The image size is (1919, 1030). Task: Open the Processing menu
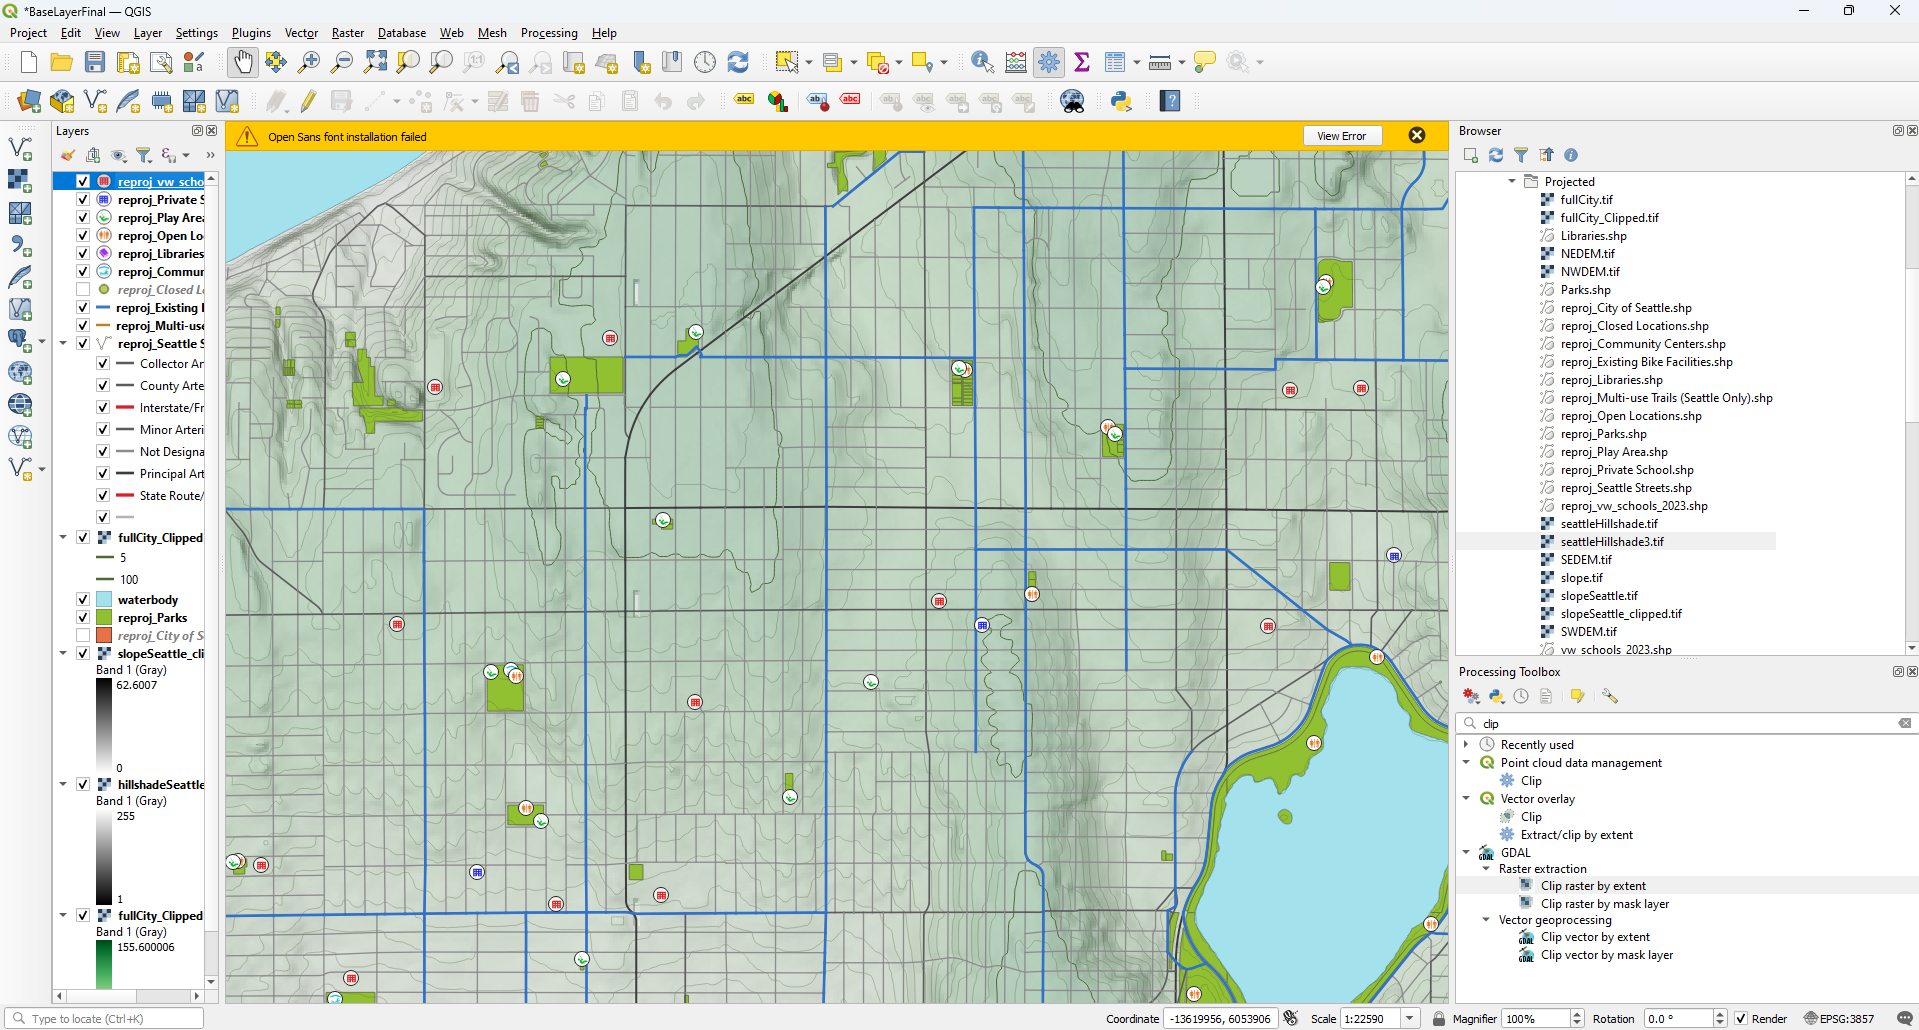pyautogui.click(x=549, y=33)
